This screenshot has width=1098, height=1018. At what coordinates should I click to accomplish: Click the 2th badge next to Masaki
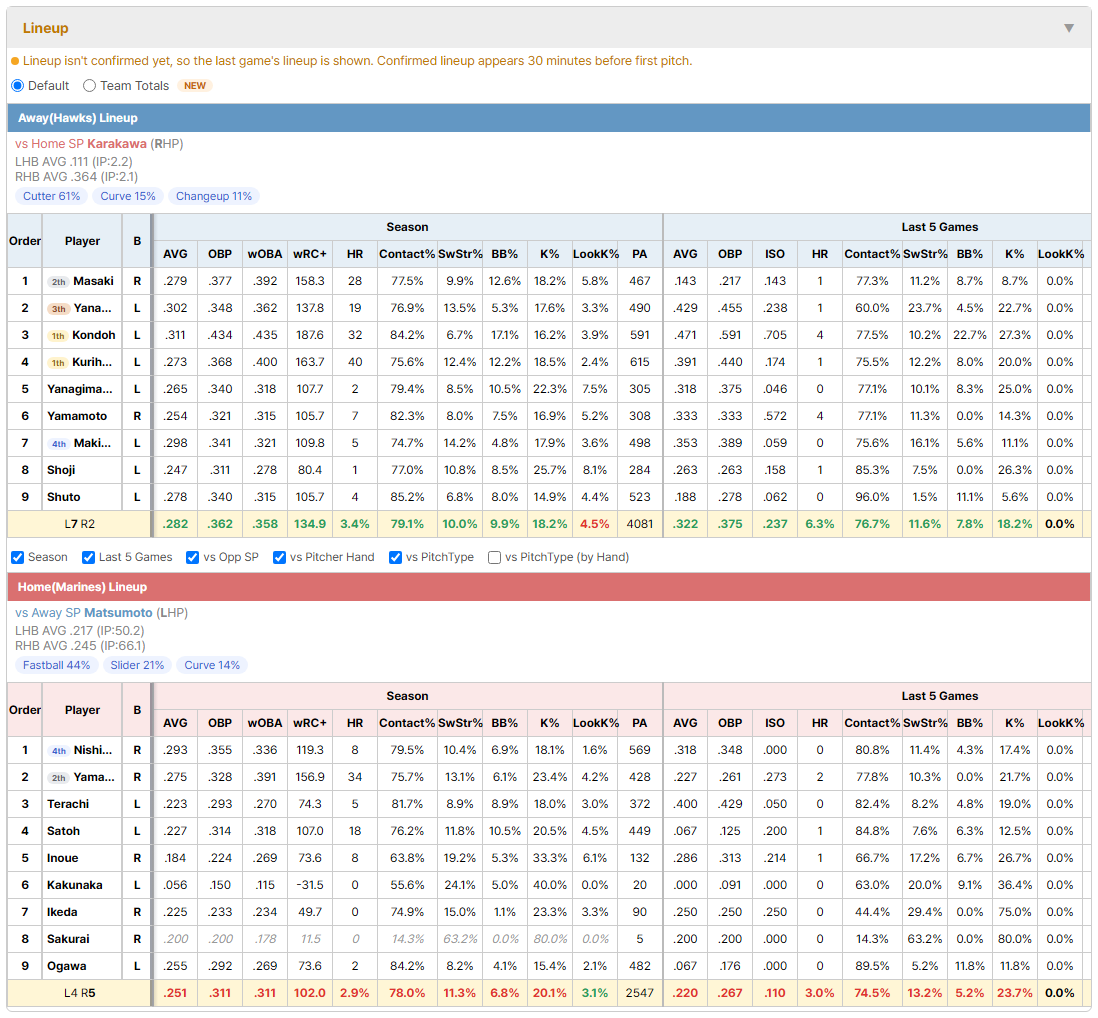58,281
